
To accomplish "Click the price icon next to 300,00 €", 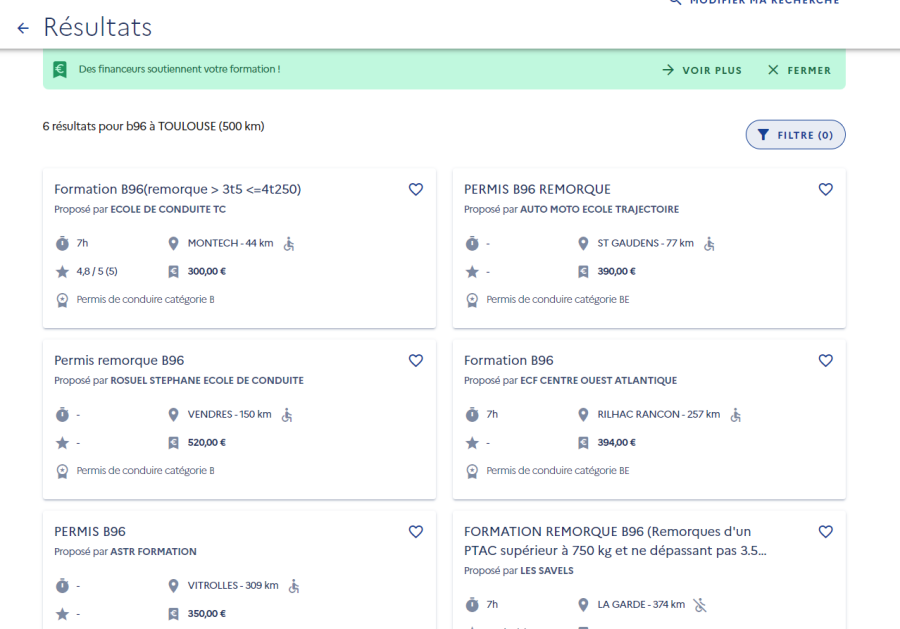I will 173,271.
